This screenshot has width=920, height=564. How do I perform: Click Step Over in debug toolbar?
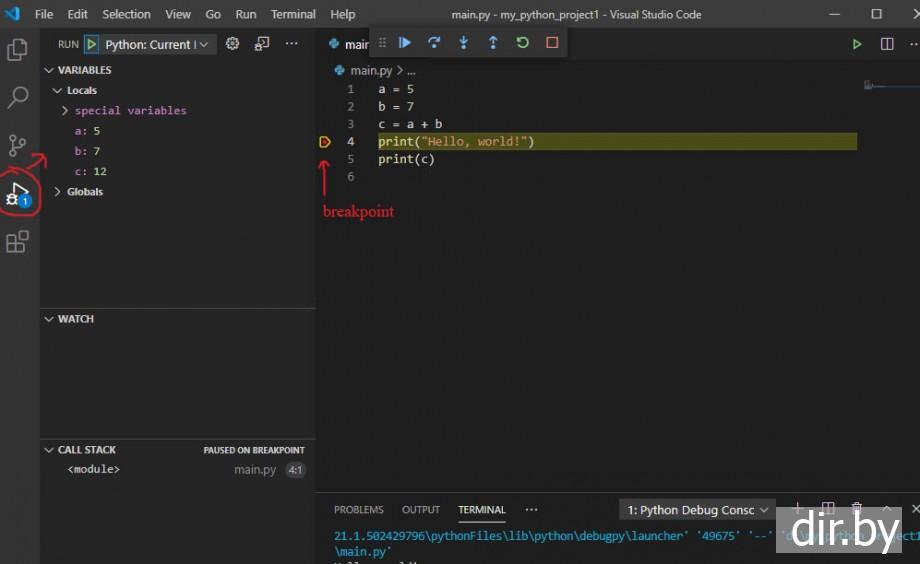[x=434, y=43]
